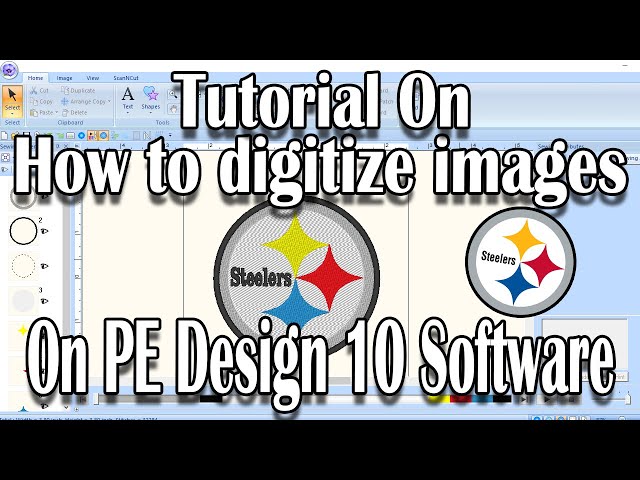Open the Select tool dropdown arrow
The image size is (640, 480).
tap(12, 113)
